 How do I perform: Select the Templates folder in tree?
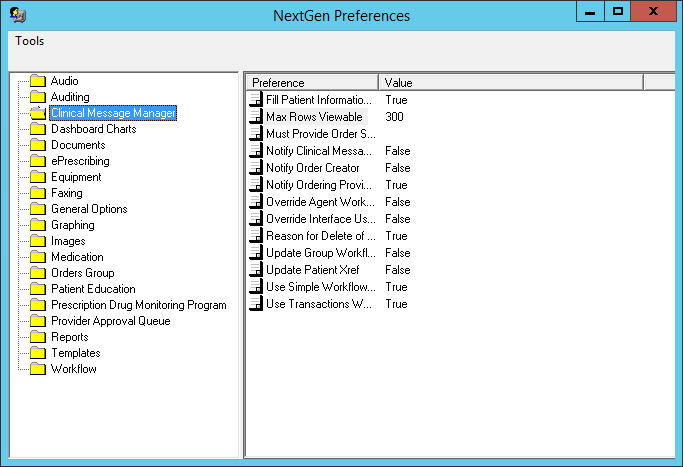click(76, 353)
